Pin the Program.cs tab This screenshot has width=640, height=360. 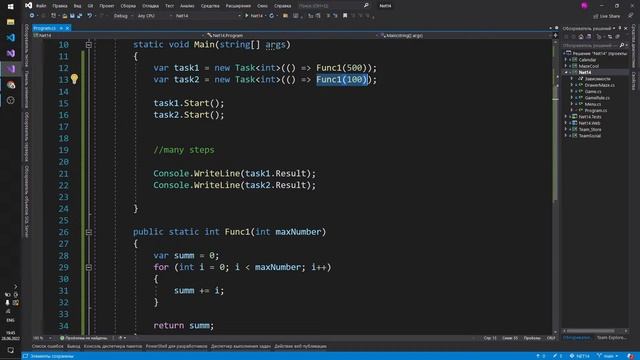pos(61,28)
